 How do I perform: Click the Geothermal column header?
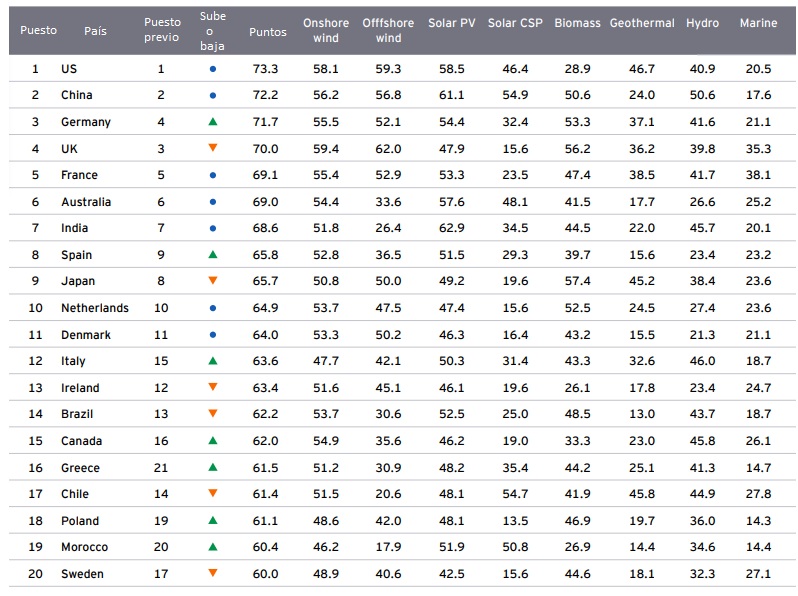pyautogui.click(x=642, y=23)
